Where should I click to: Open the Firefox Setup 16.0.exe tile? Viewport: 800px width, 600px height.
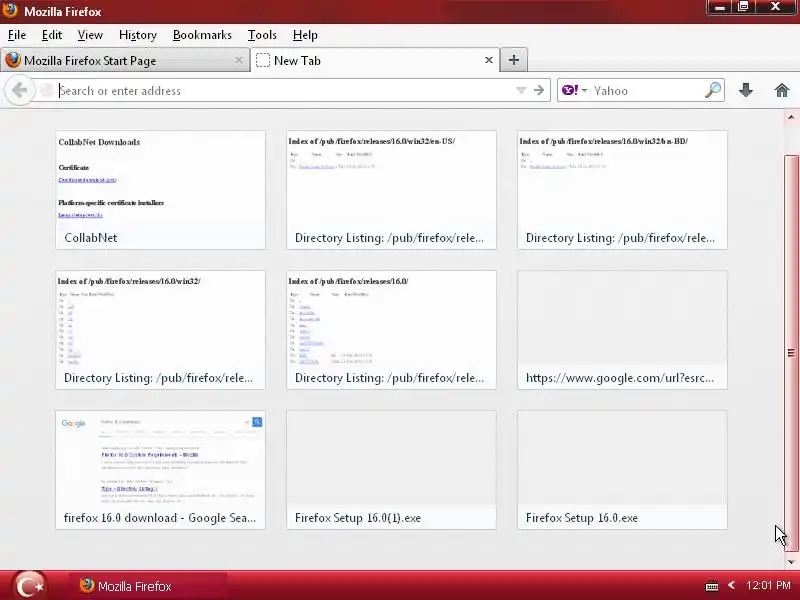point(622,470)
